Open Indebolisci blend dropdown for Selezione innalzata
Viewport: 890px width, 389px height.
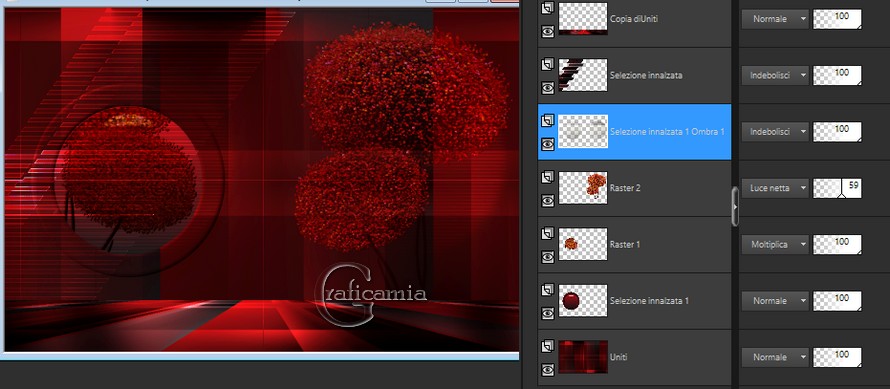[775, 75]
